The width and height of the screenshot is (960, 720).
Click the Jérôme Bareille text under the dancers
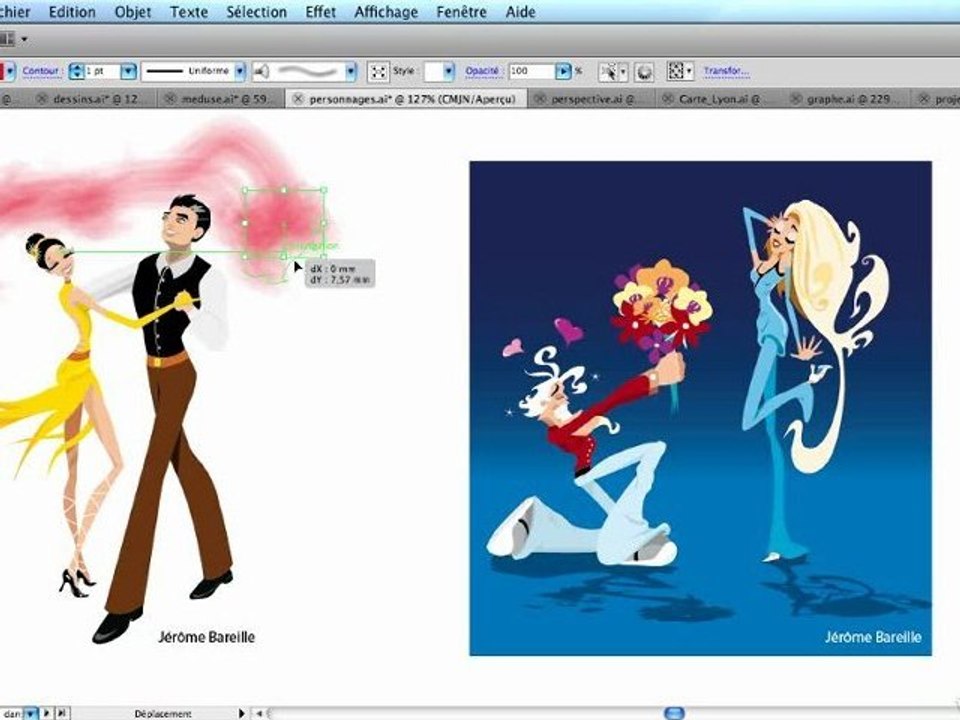[x=206, y=637]
